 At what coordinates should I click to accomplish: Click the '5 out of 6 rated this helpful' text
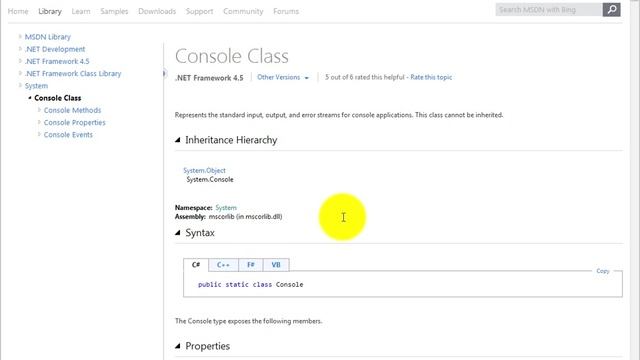coord(364,77)
